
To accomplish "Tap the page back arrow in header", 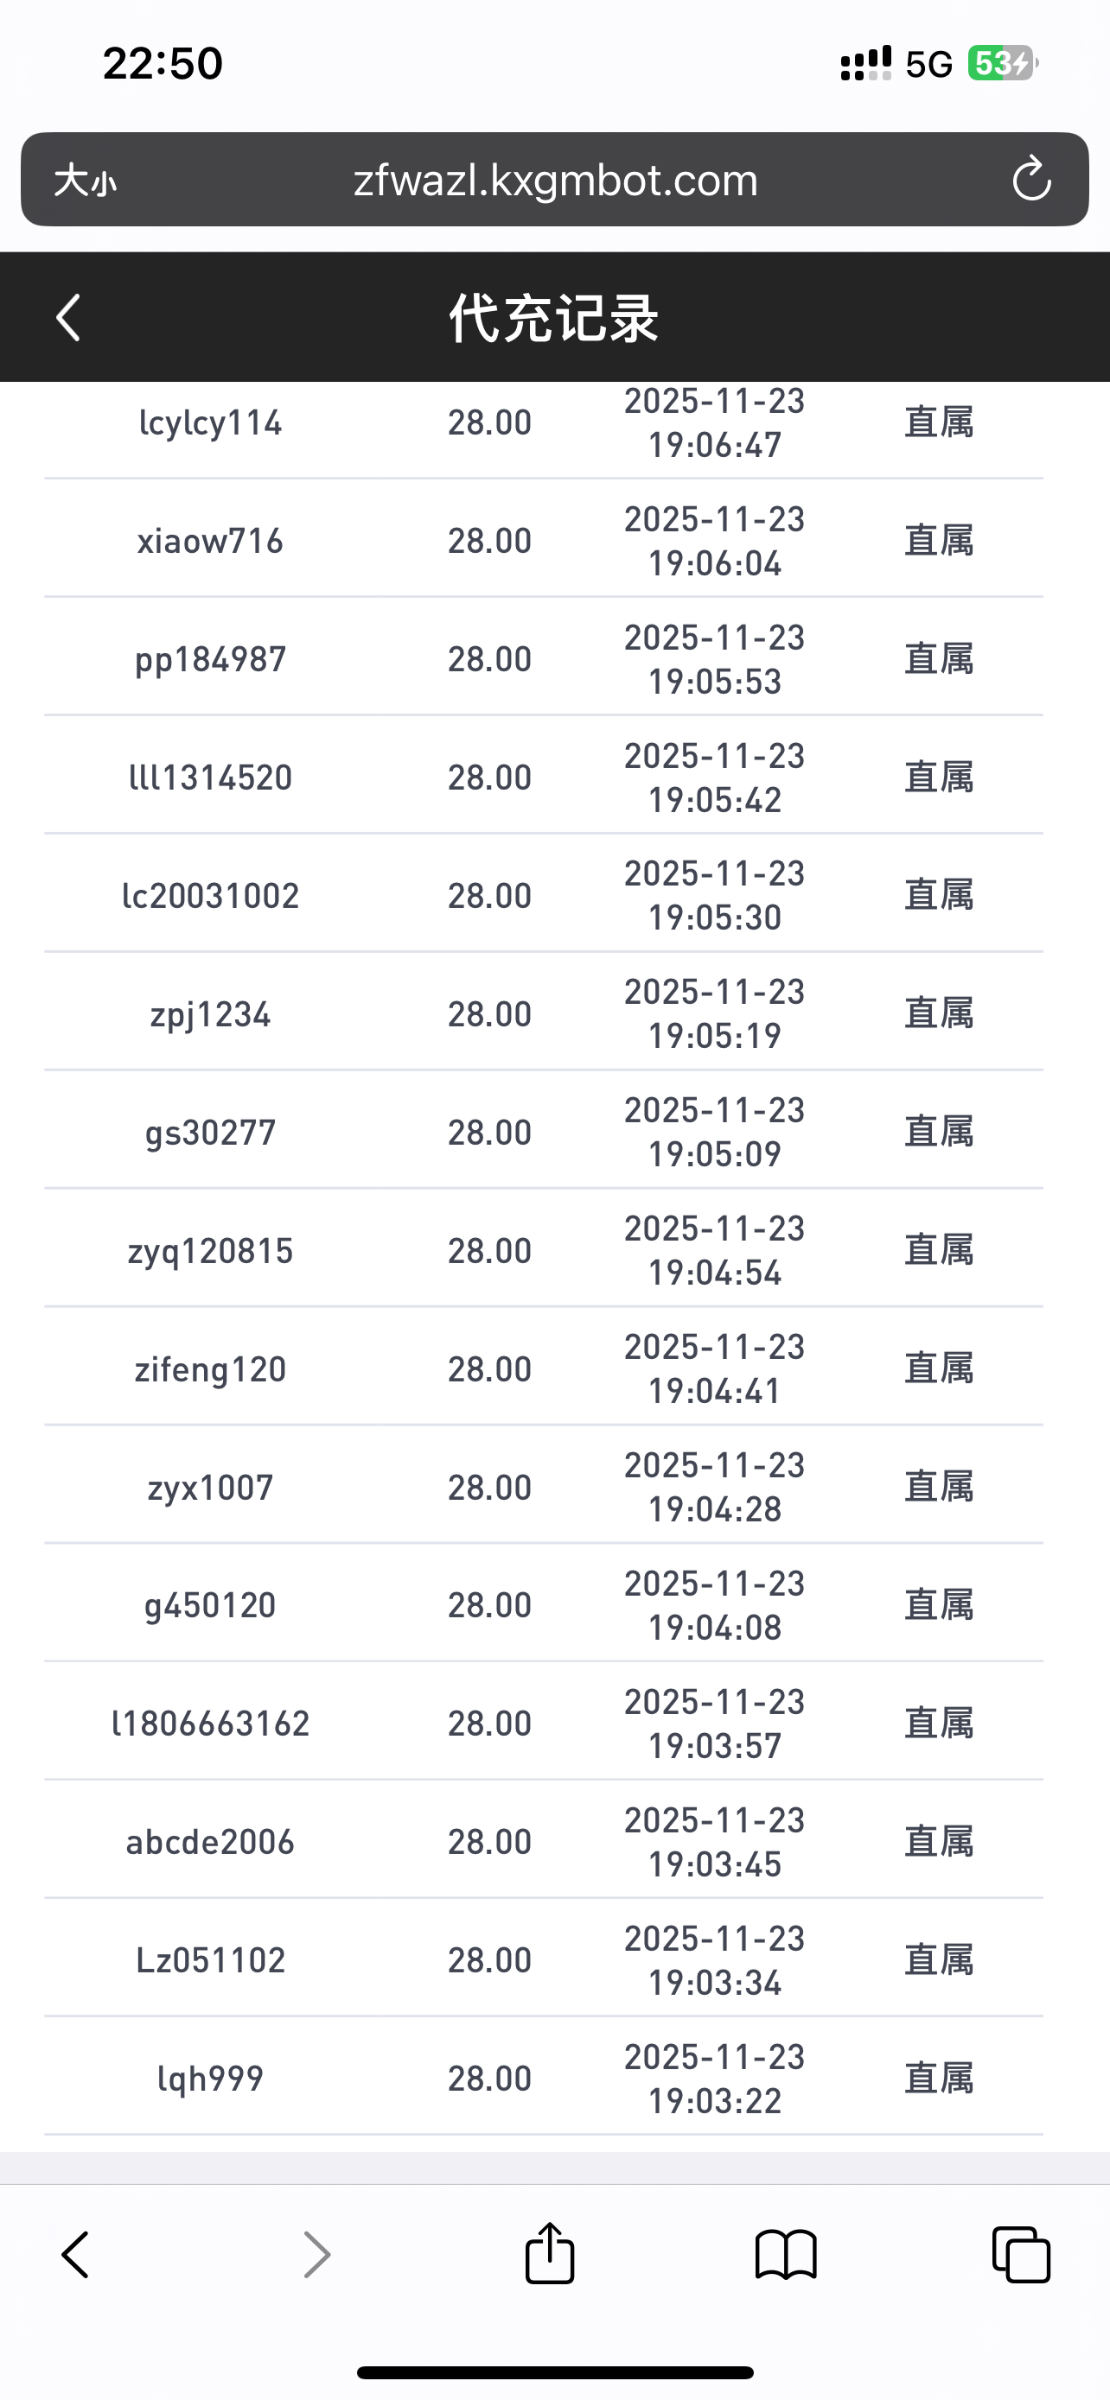I will pyautogui.click(x=68, y=318).
